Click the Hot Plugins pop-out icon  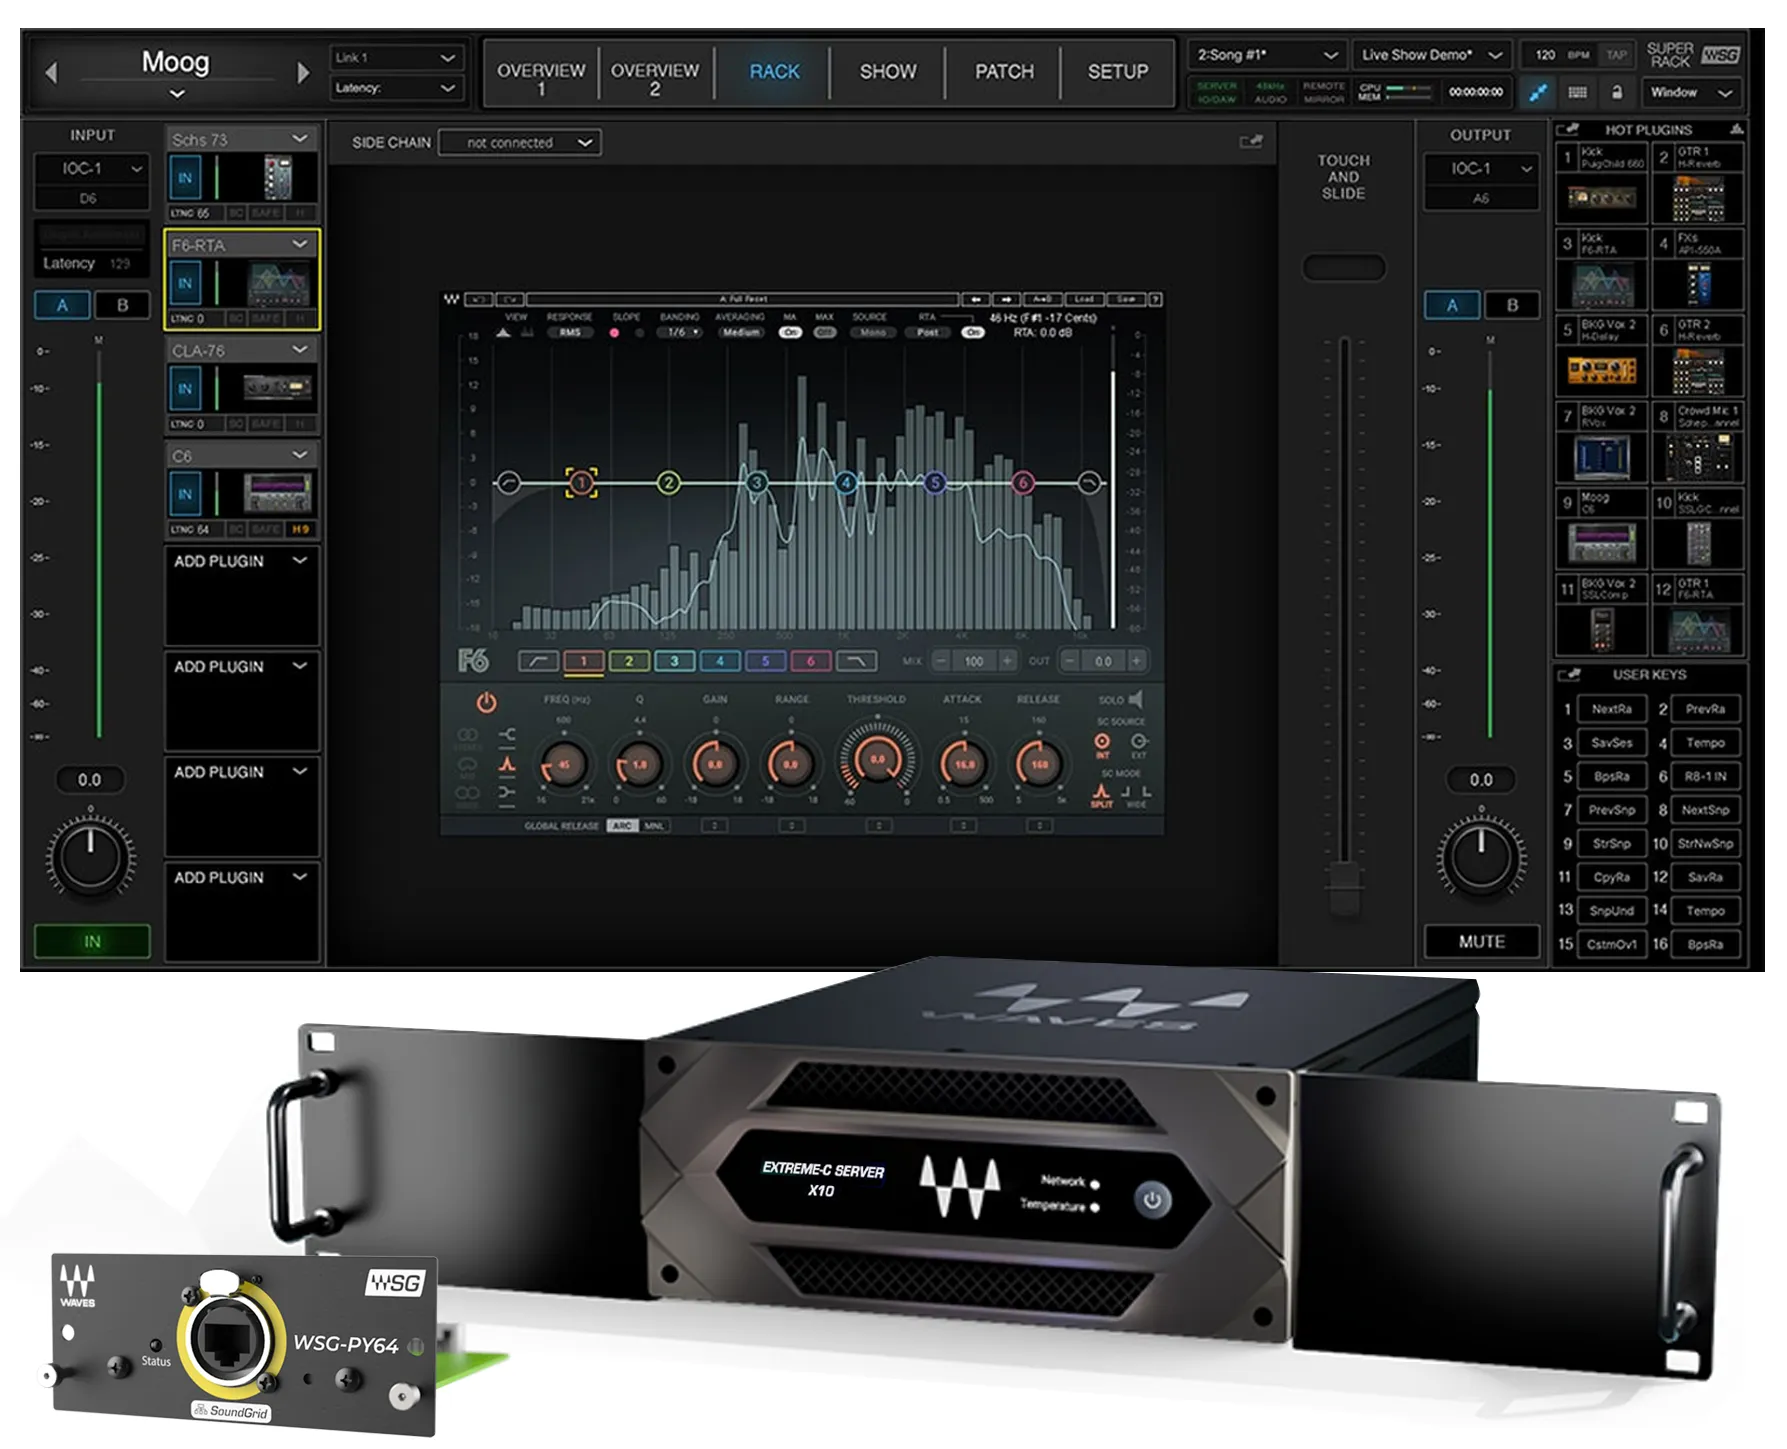[x=1568, y=130]
